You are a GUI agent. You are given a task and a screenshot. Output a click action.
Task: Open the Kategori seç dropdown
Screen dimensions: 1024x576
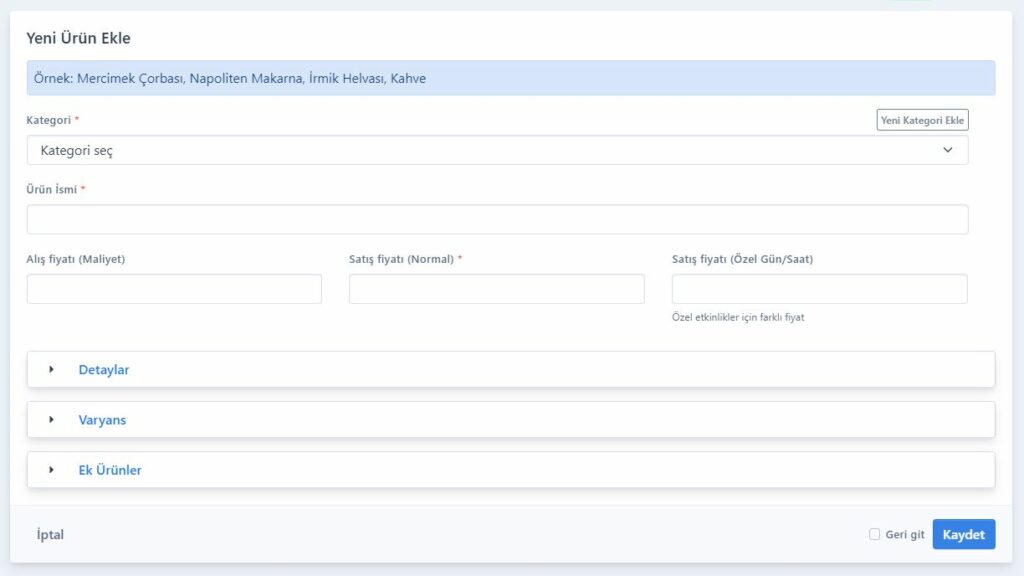click(496, 150)
